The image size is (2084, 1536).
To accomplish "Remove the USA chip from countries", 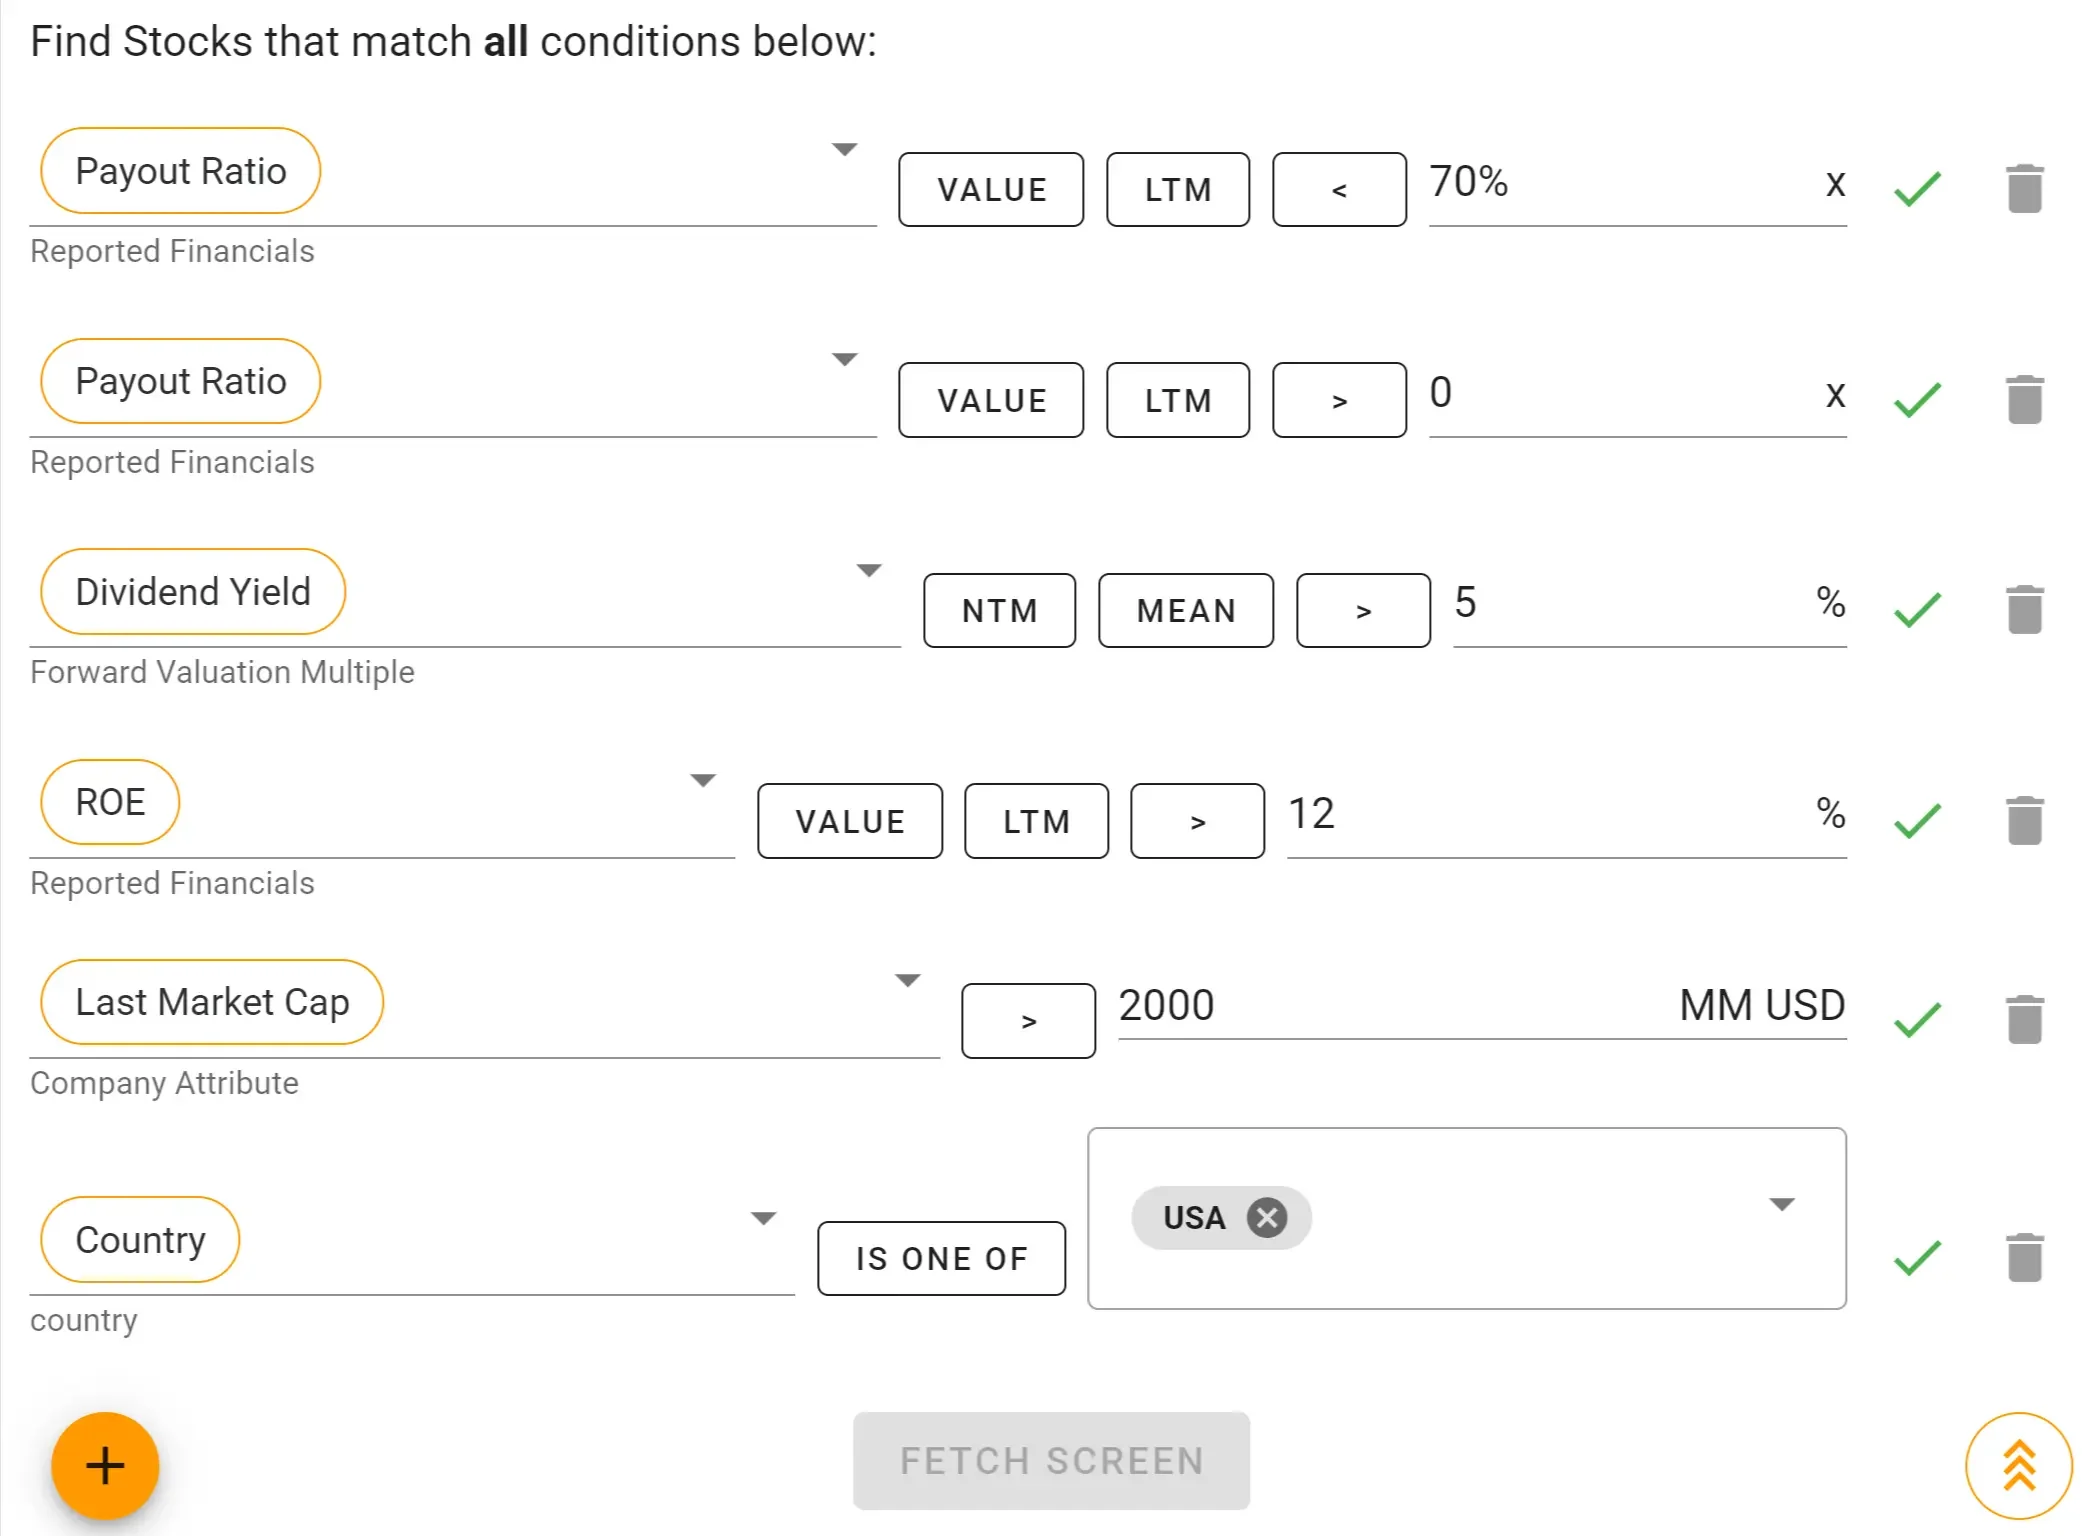I will (1267, 1217).
